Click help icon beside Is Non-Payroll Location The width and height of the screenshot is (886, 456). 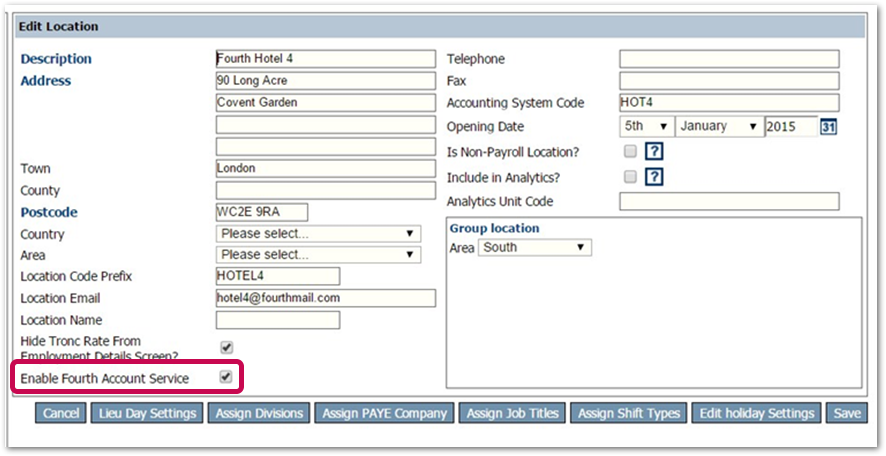[654, 151]
